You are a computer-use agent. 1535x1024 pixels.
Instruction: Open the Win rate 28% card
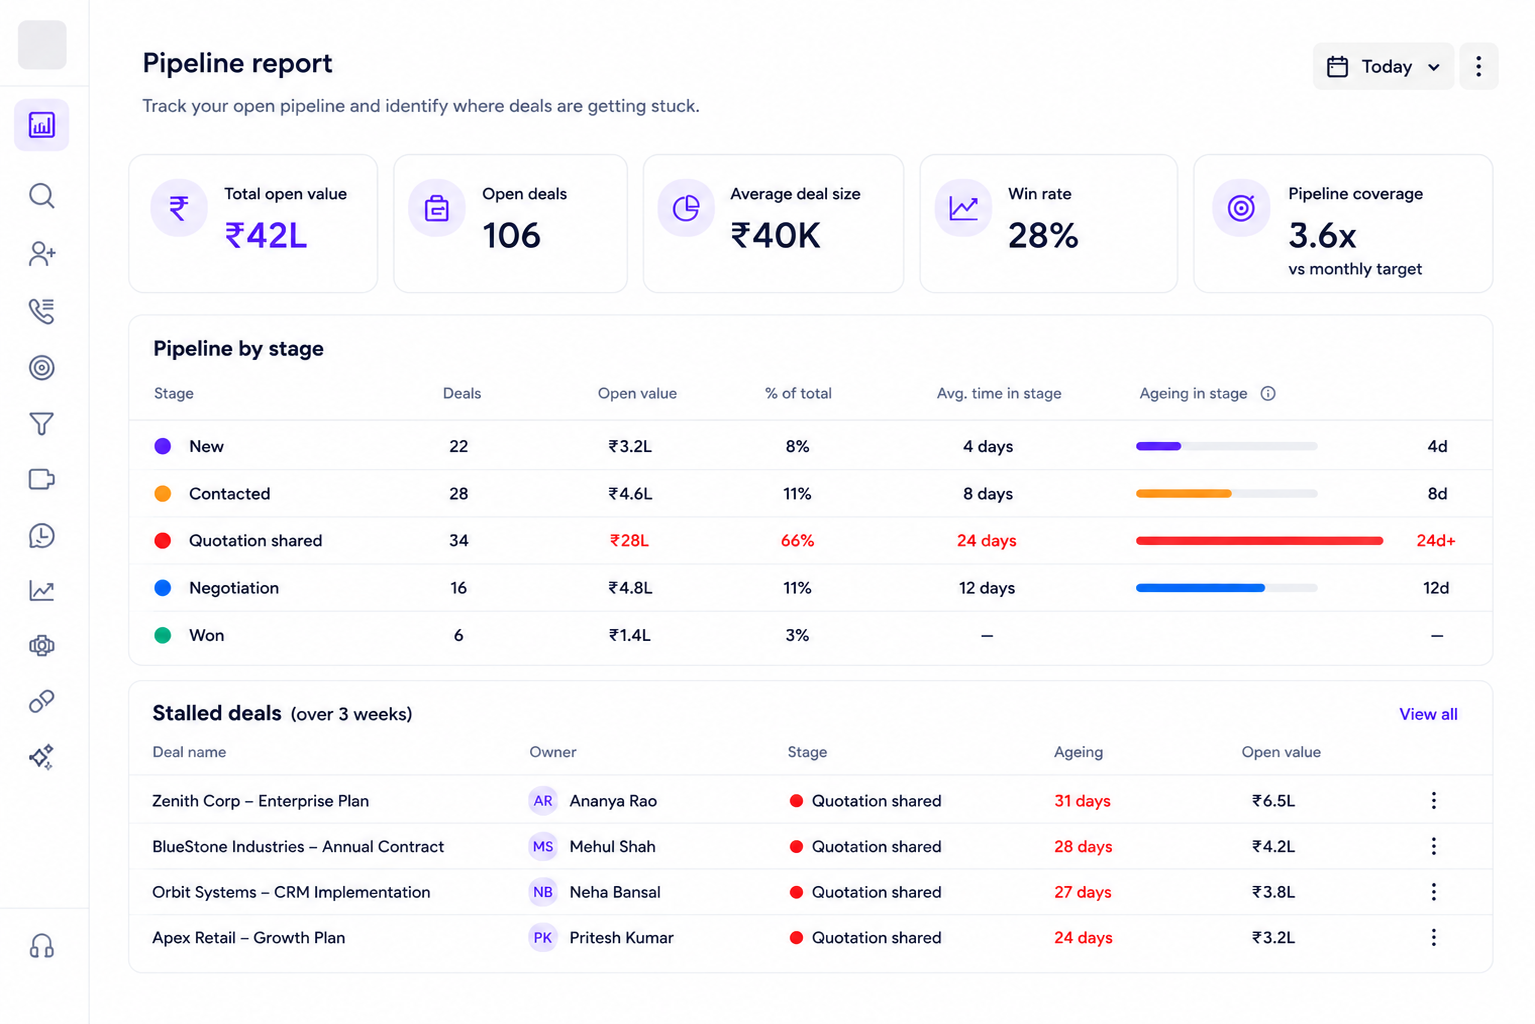pyautogui.click(x=1048, y=223)
